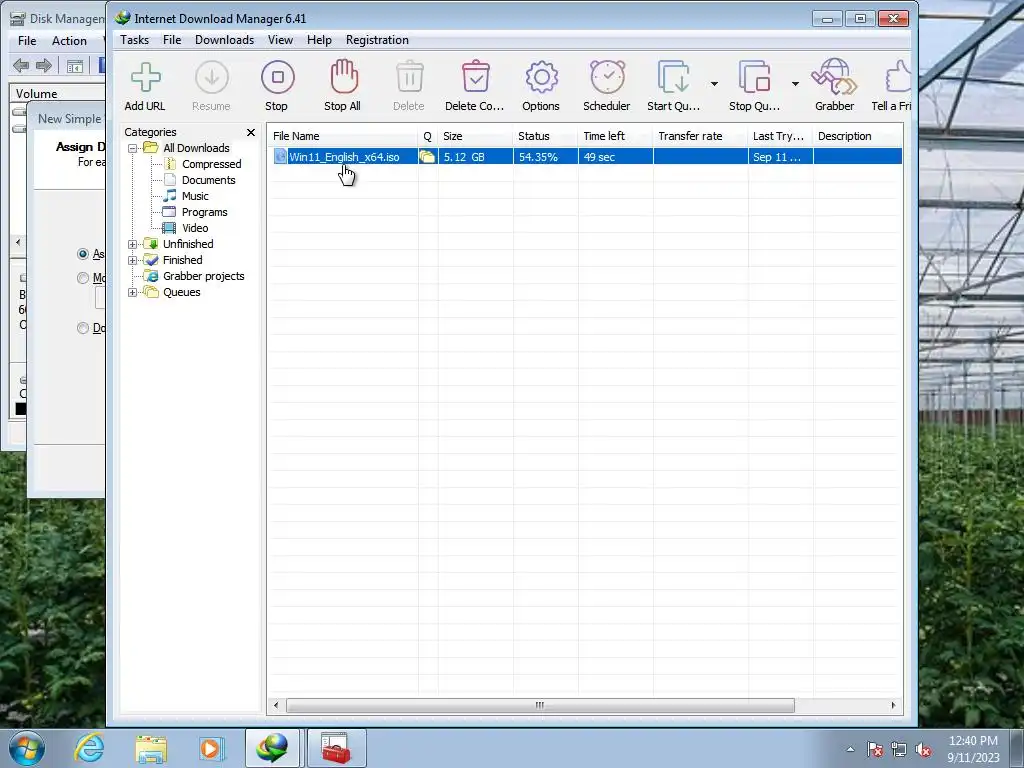Screen dimensions: 1024x768
Task: Click the download list scrollbar right arrow
Action: [x=893, y=705]
